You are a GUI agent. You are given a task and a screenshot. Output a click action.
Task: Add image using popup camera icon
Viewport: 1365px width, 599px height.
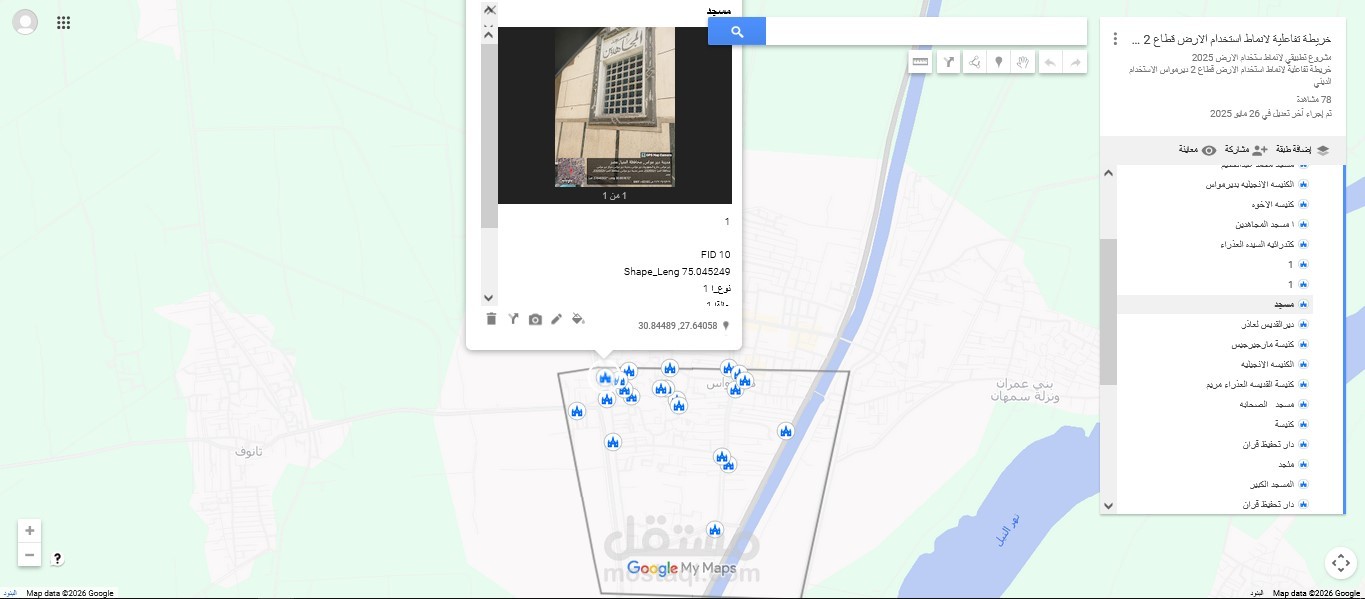[535, 319]
